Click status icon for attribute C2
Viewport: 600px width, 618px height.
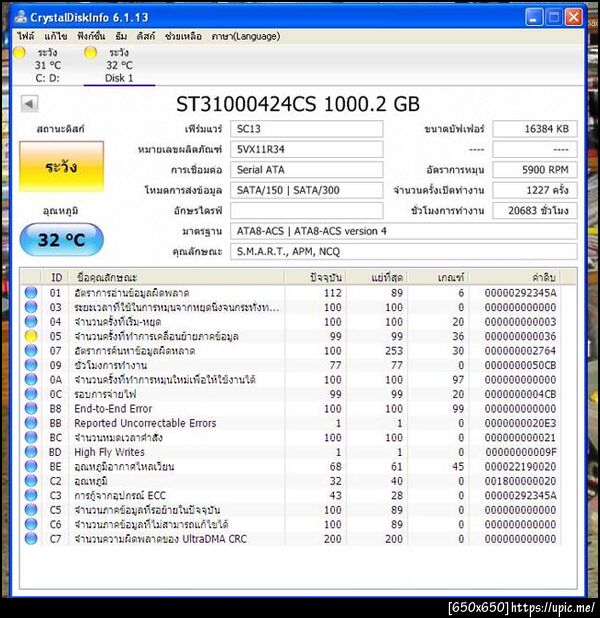pyautogui.click(x=31, y=481)
